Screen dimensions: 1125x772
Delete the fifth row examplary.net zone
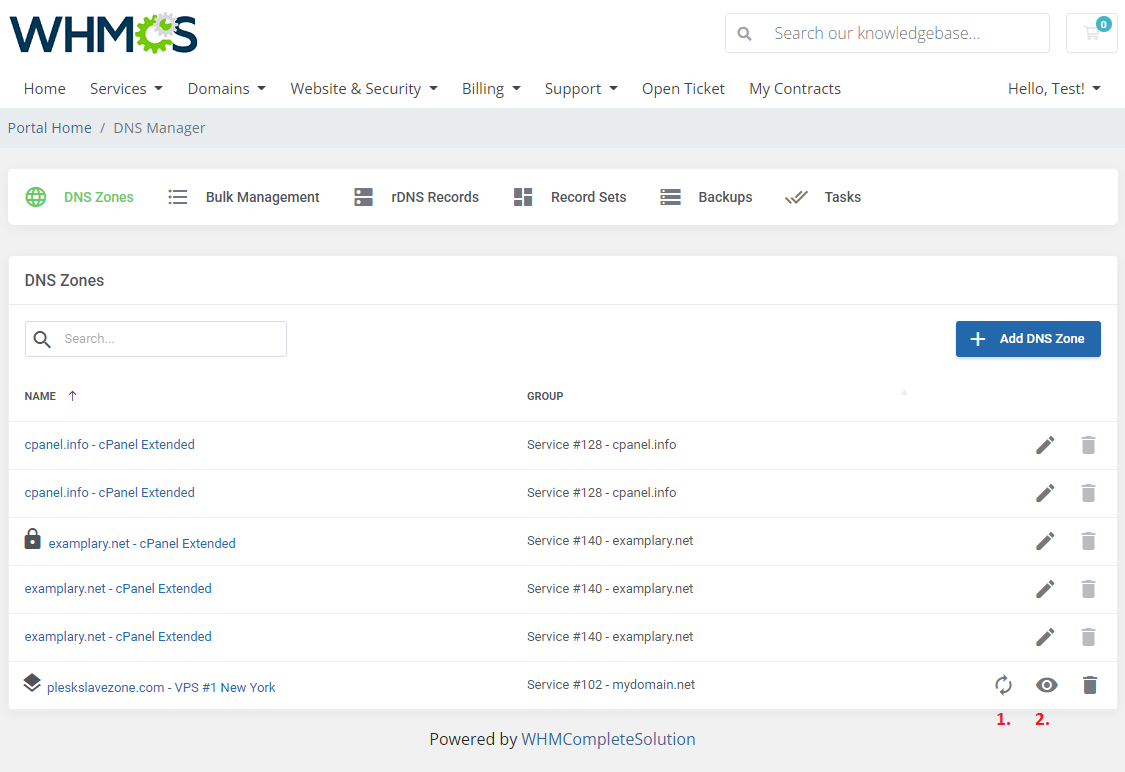pyautogui.click(x=1088, y=637)
